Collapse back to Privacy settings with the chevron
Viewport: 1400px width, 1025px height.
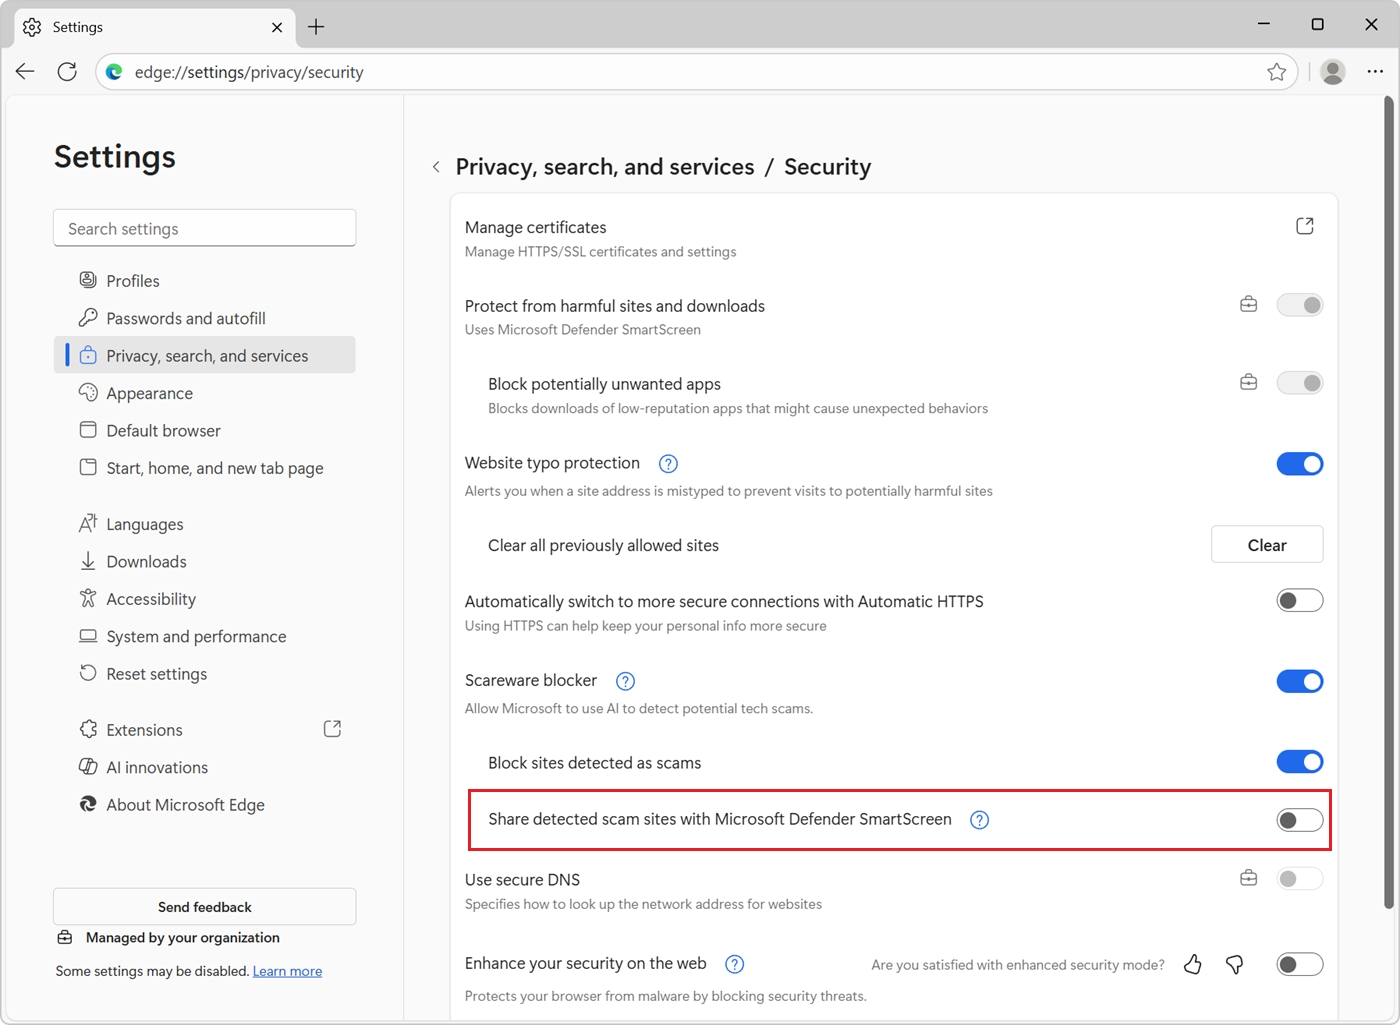click(x=436, y=167)
